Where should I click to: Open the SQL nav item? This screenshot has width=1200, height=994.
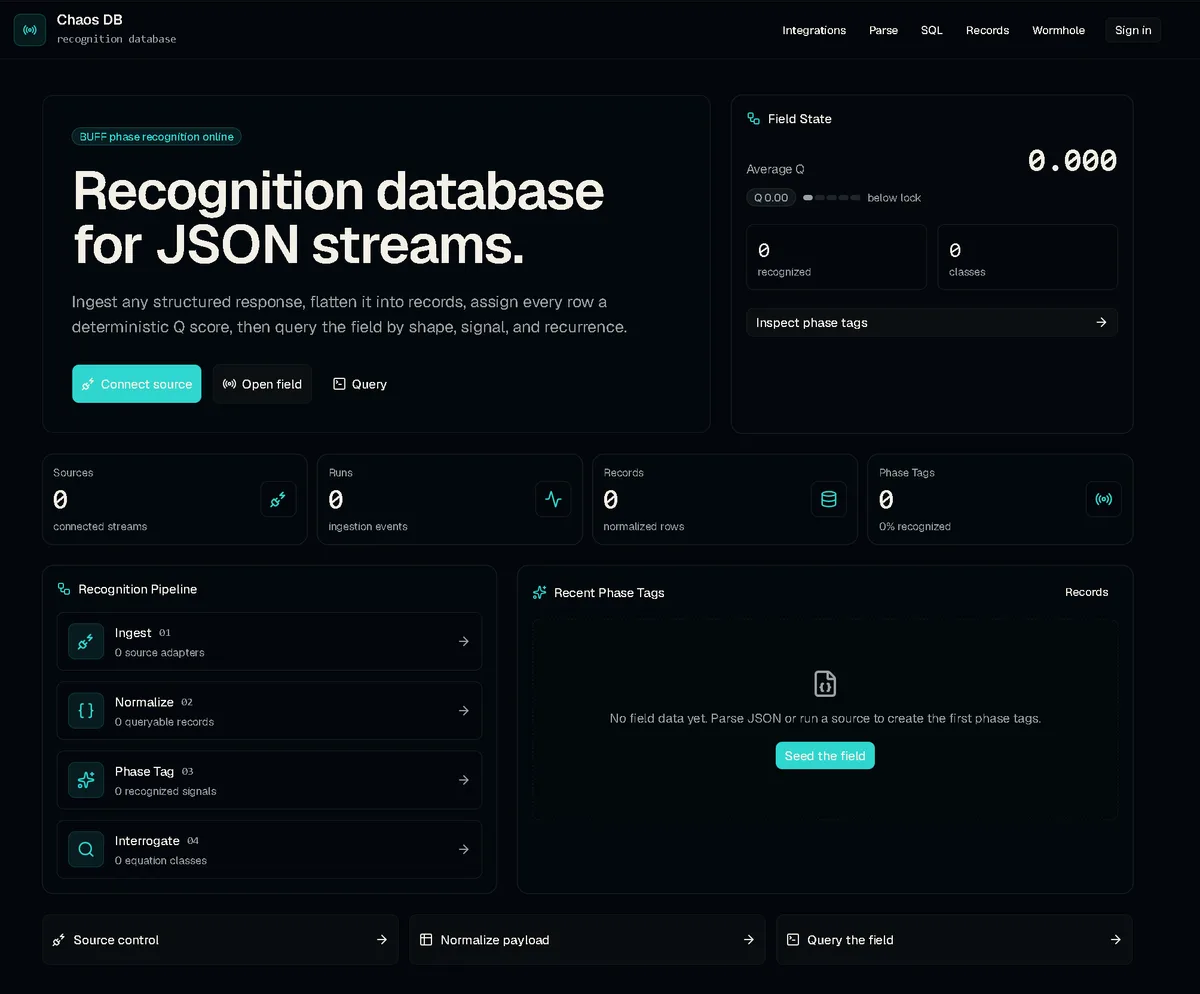click(931, 30)
